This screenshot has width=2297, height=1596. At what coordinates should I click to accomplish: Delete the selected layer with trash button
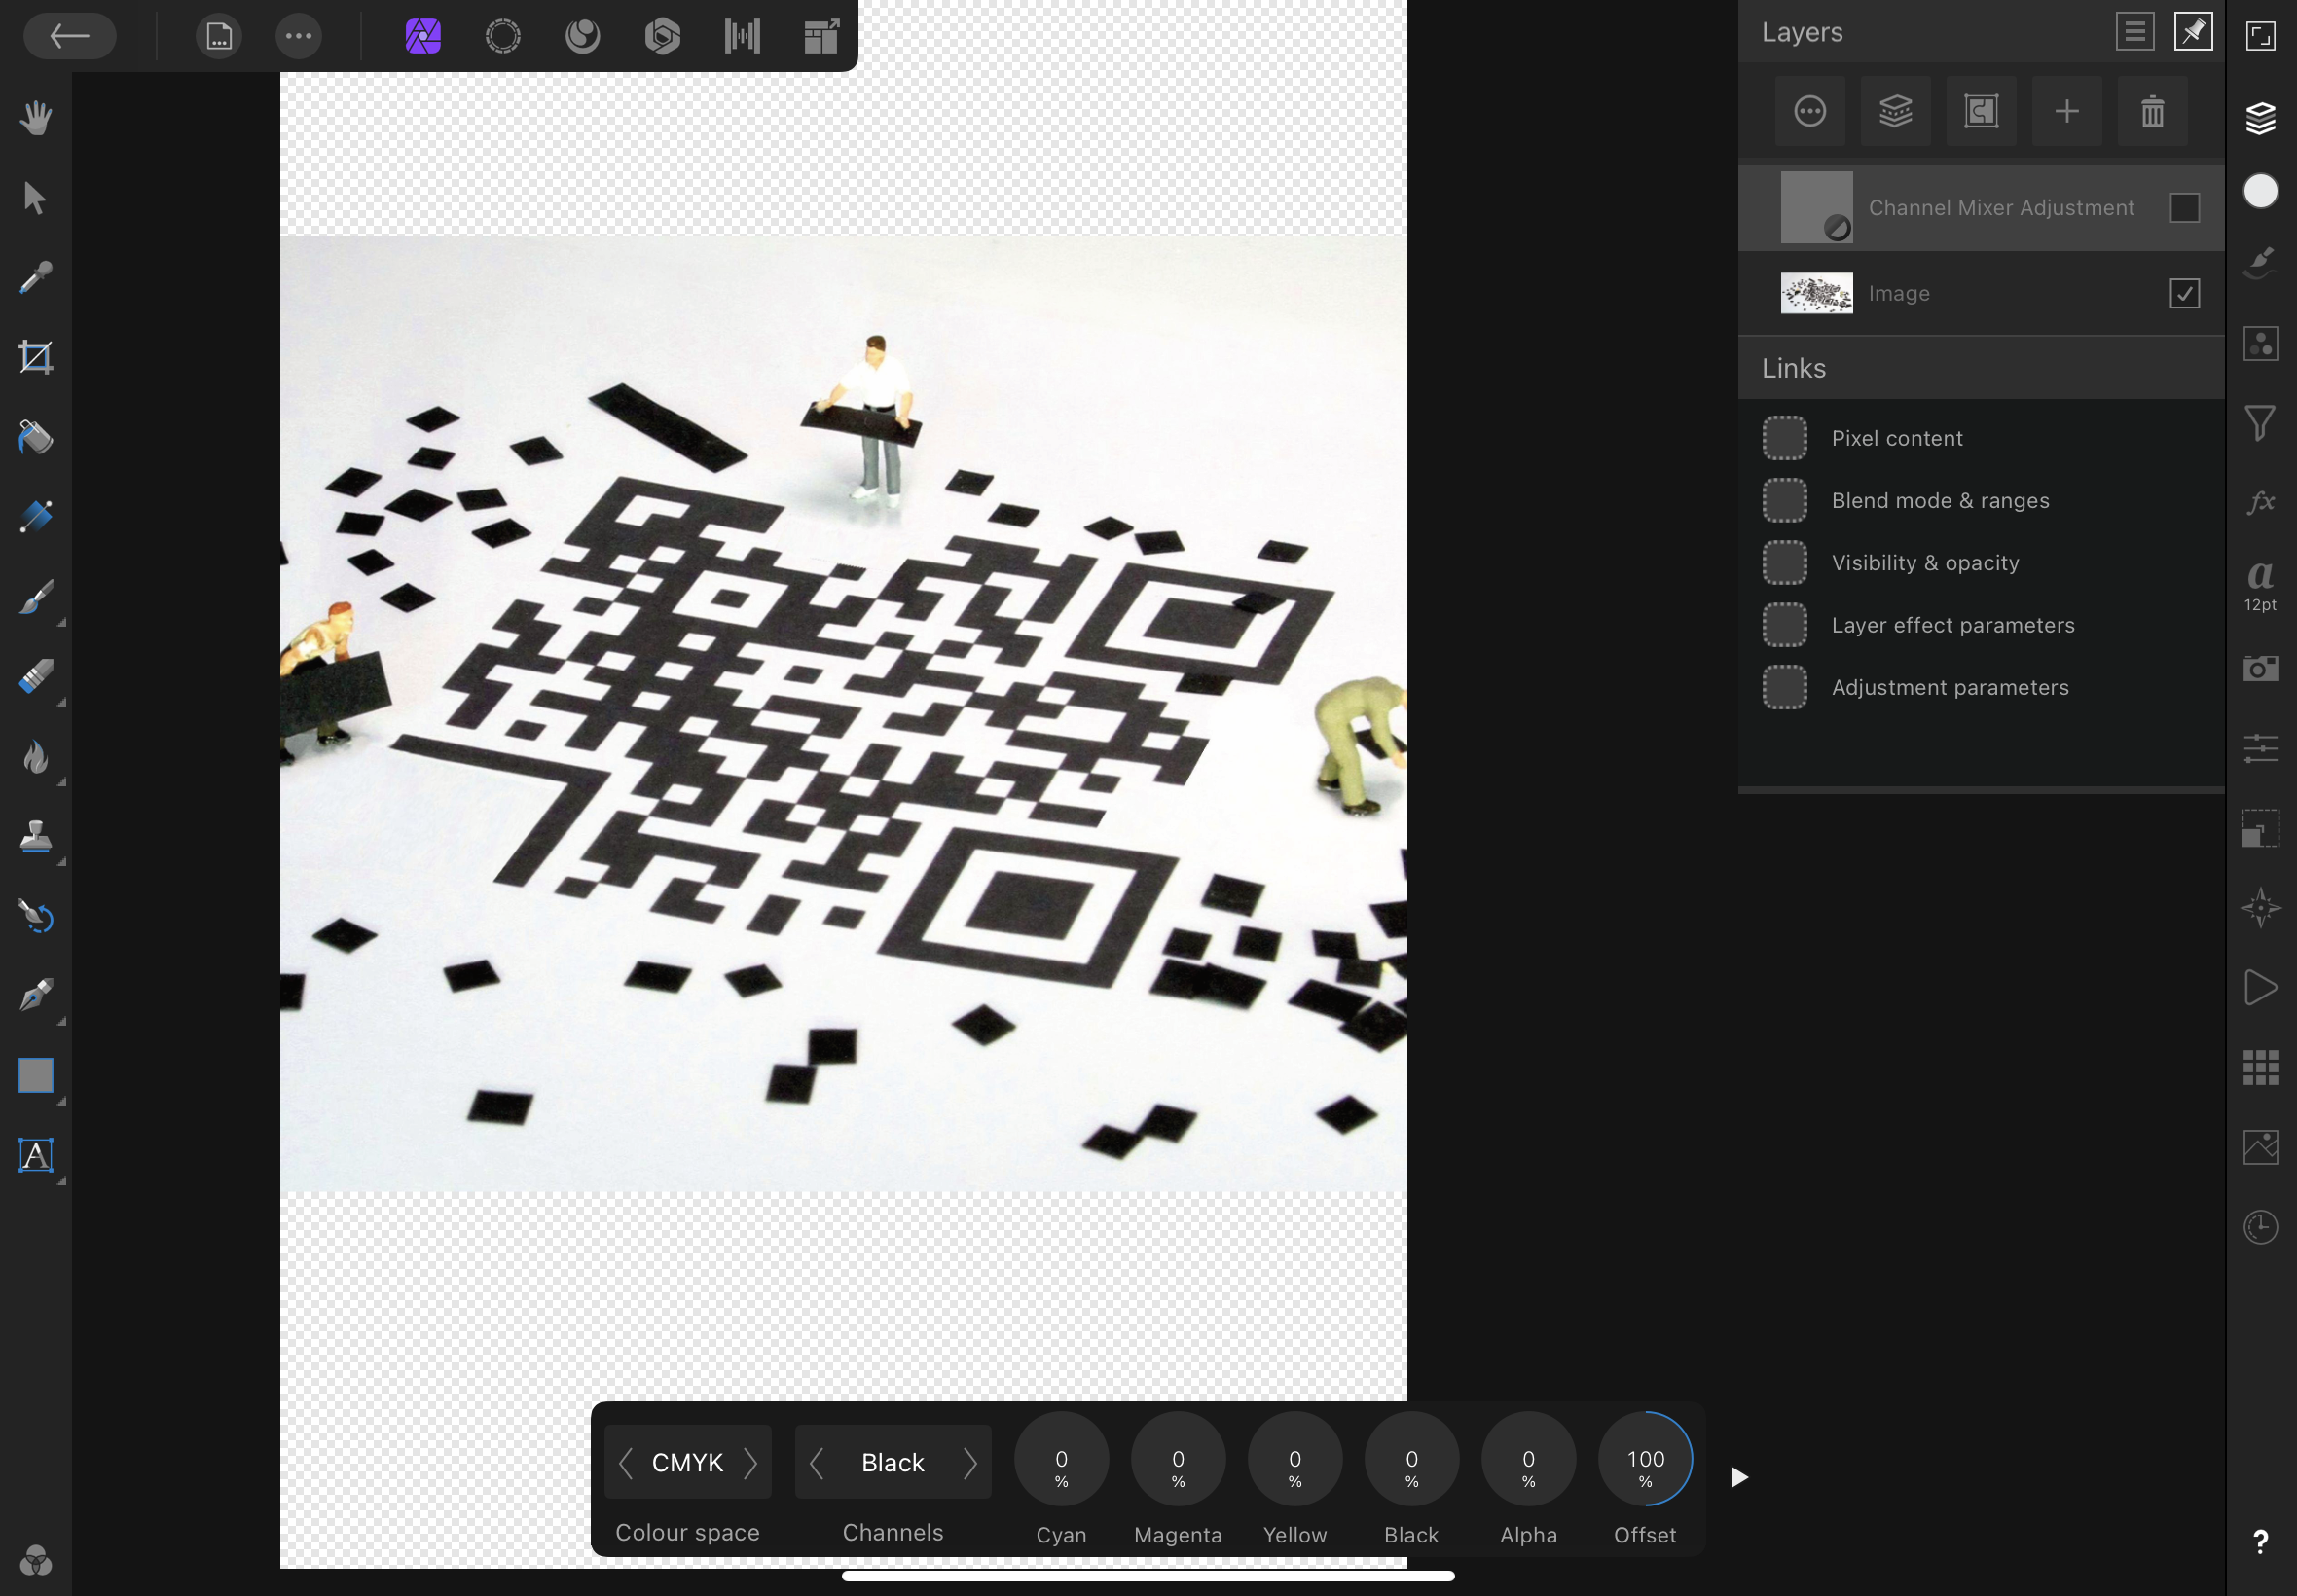[x=2153, y=111]
